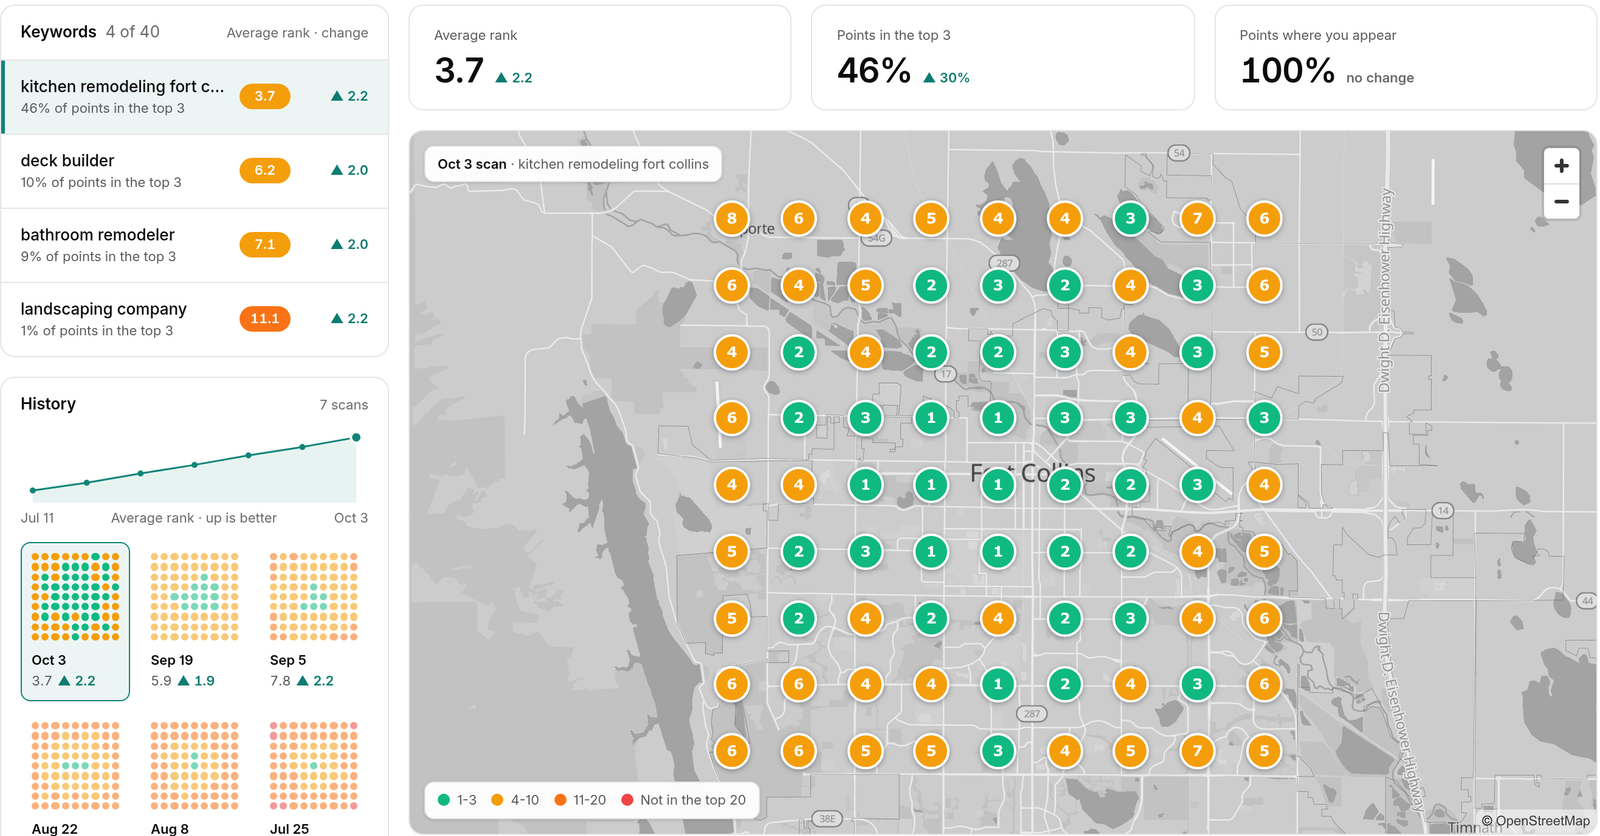1600x836 pixels.
Task: Click the '7 scans' text in History
Action: pos(344,405)
